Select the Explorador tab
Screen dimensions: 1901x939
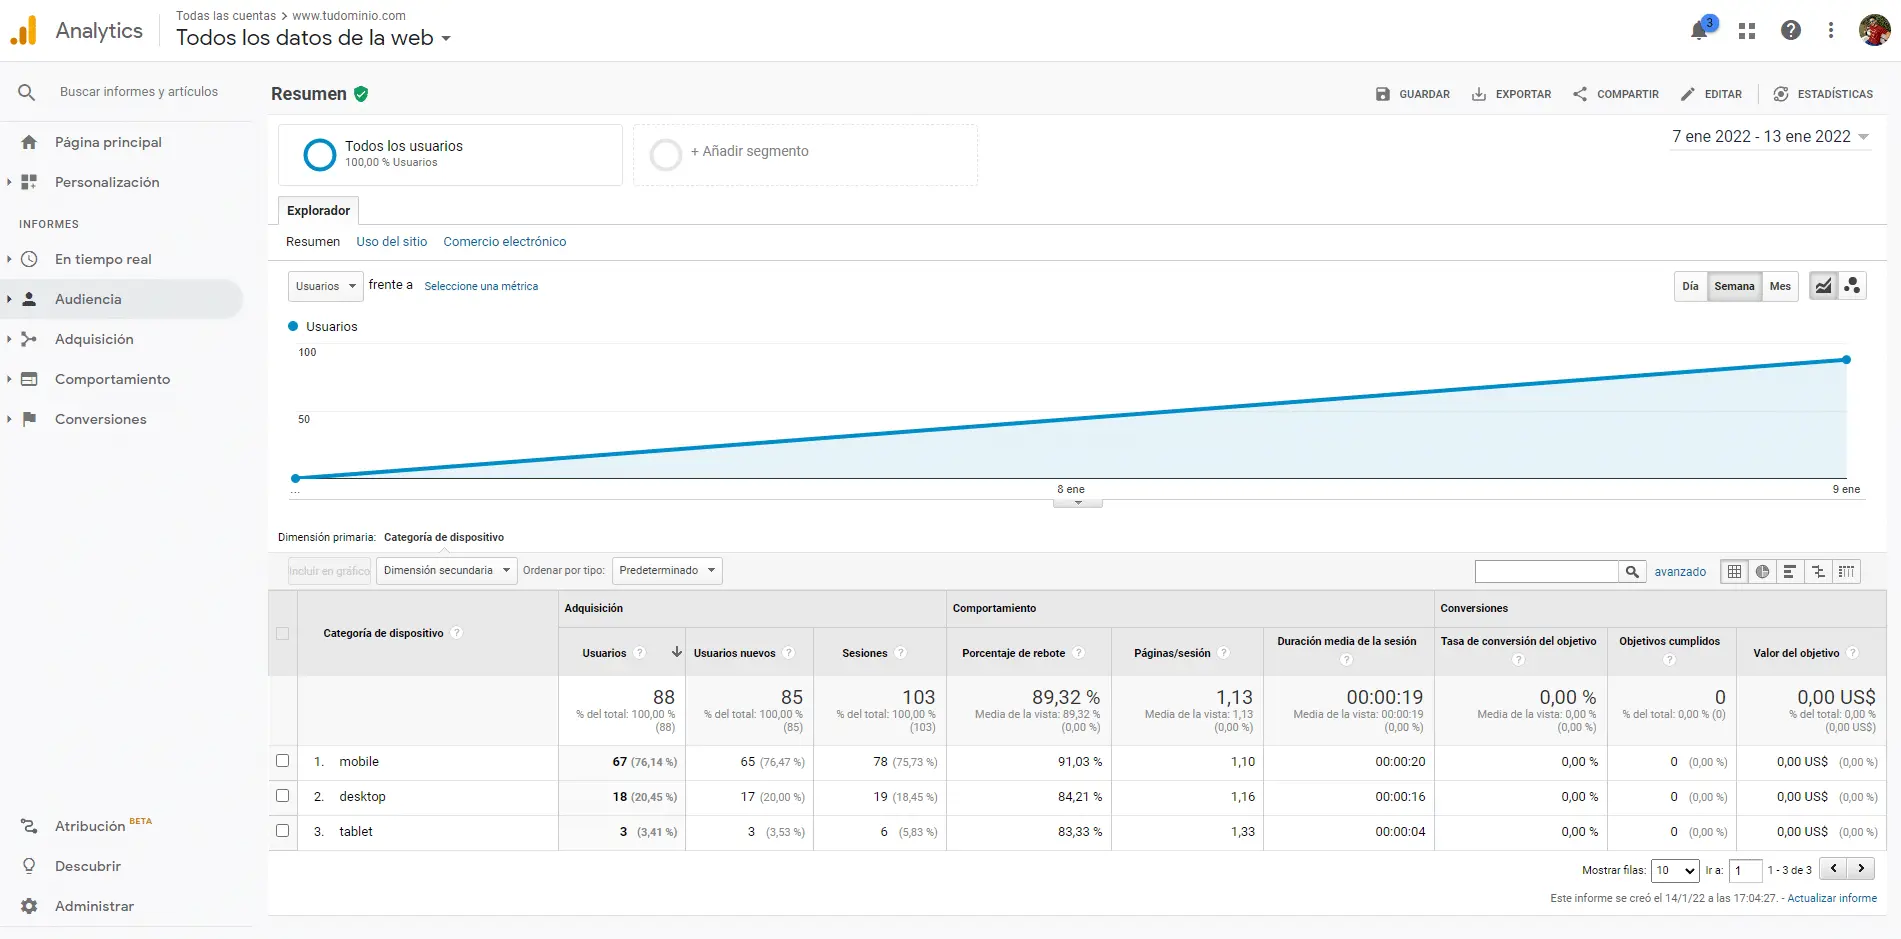[x=318, y=211]
